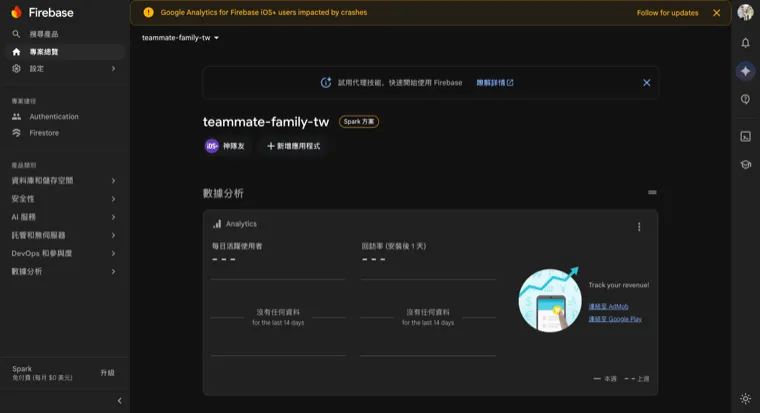Open the Gemini sparkle assistant
Image resolution: width=760 pixels, height=413 pixels.
[745, 71]
